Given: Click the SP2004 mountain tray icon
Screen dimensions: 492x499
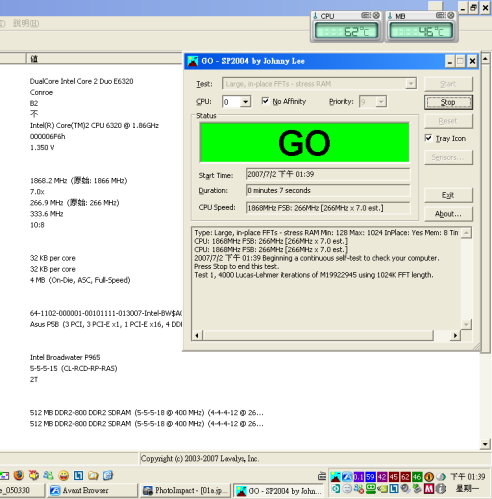Looking at the screenshot, I should (x=336, y=477).
